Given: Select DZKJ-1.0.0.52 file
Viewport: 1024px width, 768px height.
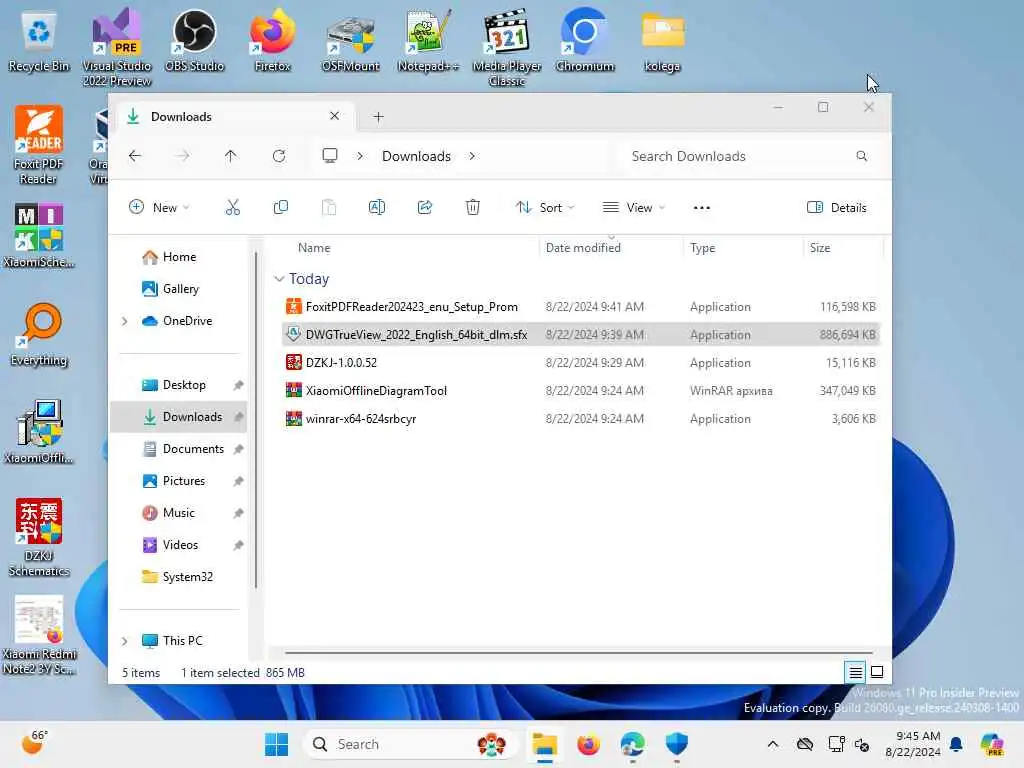Looking at the screenshot, I should click(x=581, y=362).
